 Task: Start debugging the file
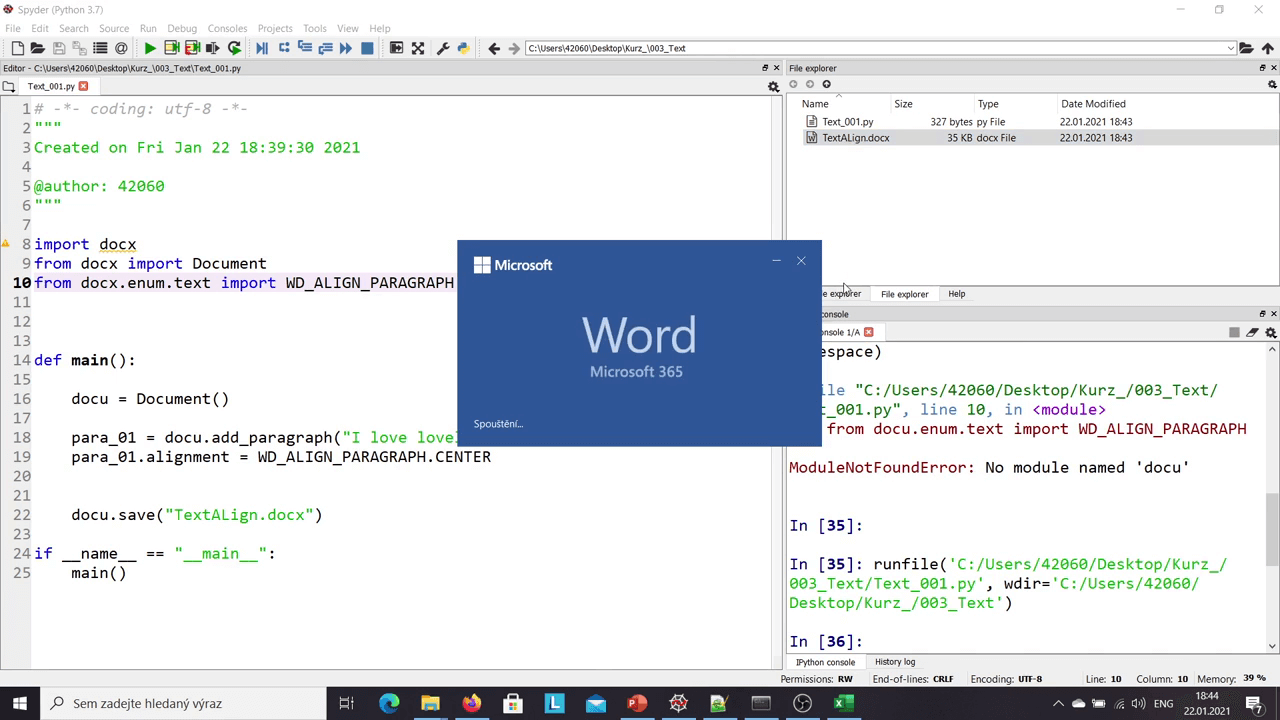(262, 48)
